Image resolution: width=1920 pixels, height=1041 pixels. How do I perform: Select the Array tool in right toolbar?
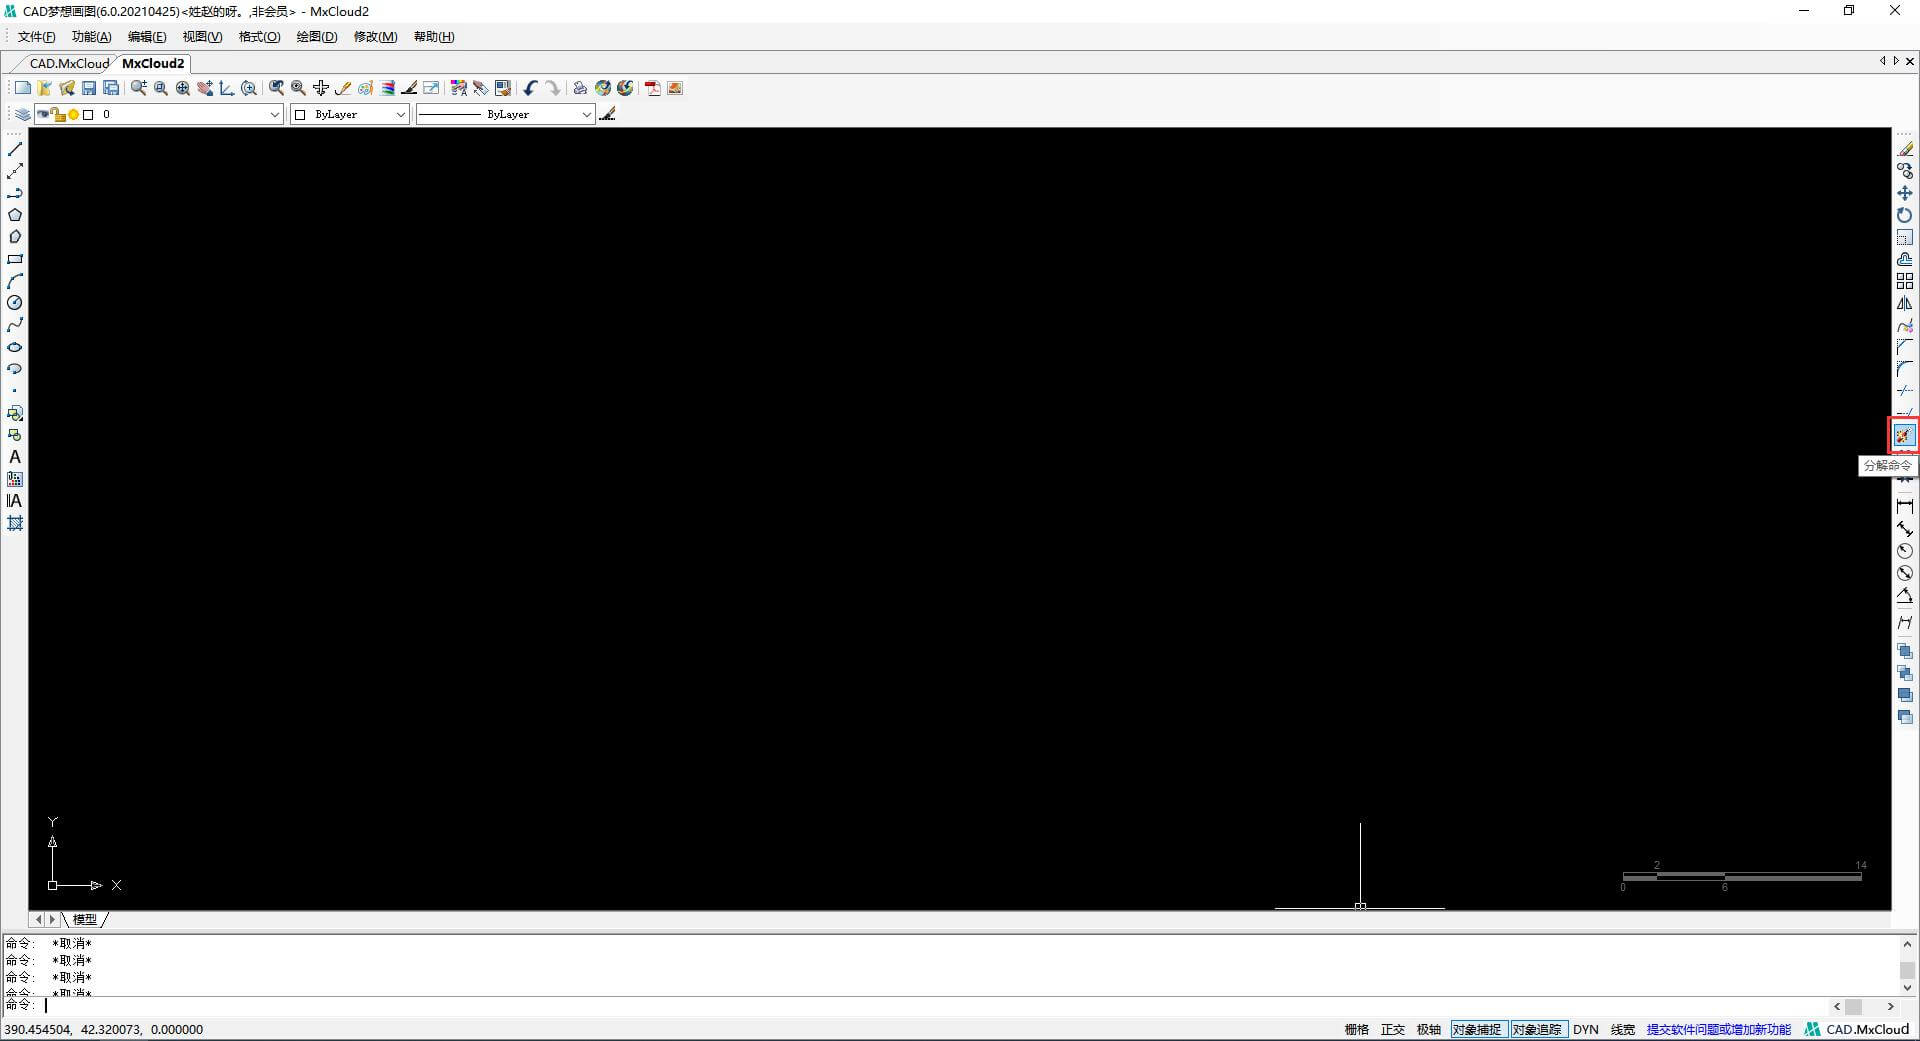tap(1905, 281)
